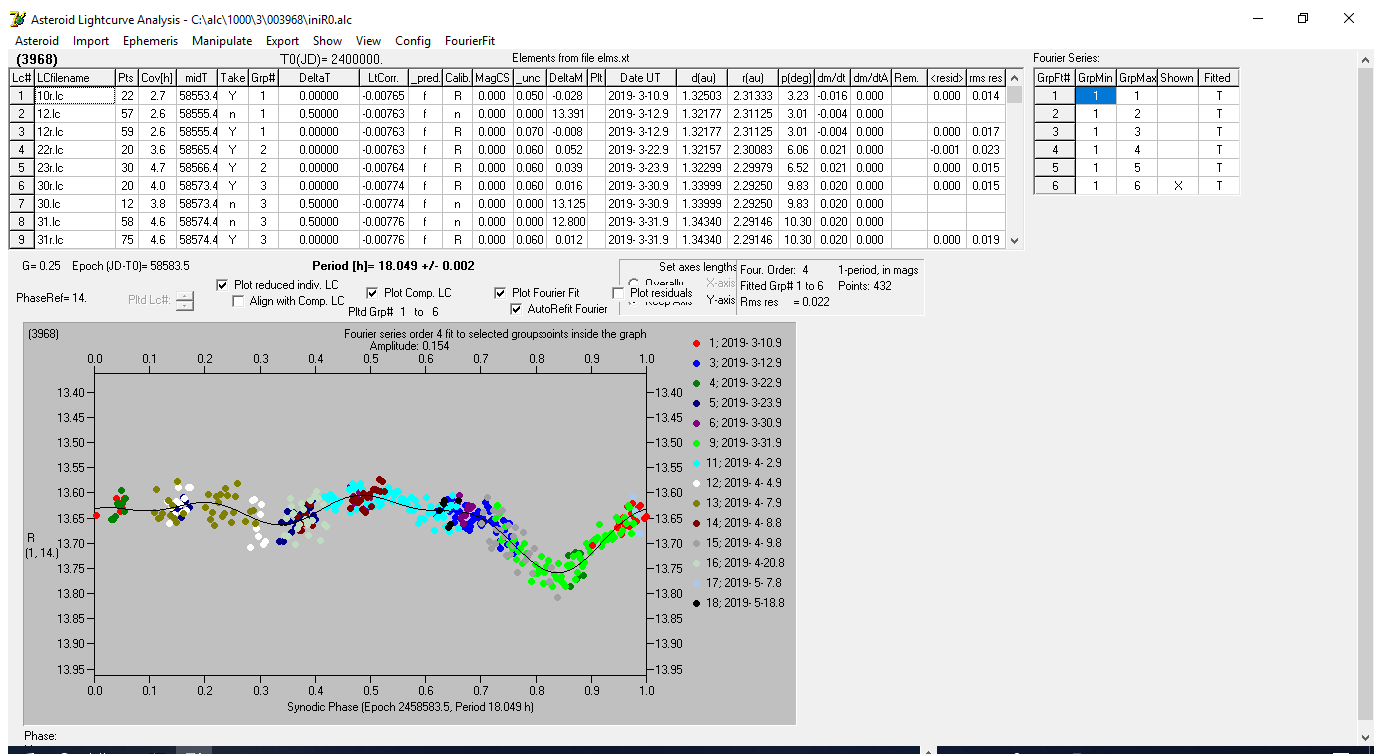Click the Shown X cell in Fourier row 6
Screen dimensions: 1382x754
1177,185
